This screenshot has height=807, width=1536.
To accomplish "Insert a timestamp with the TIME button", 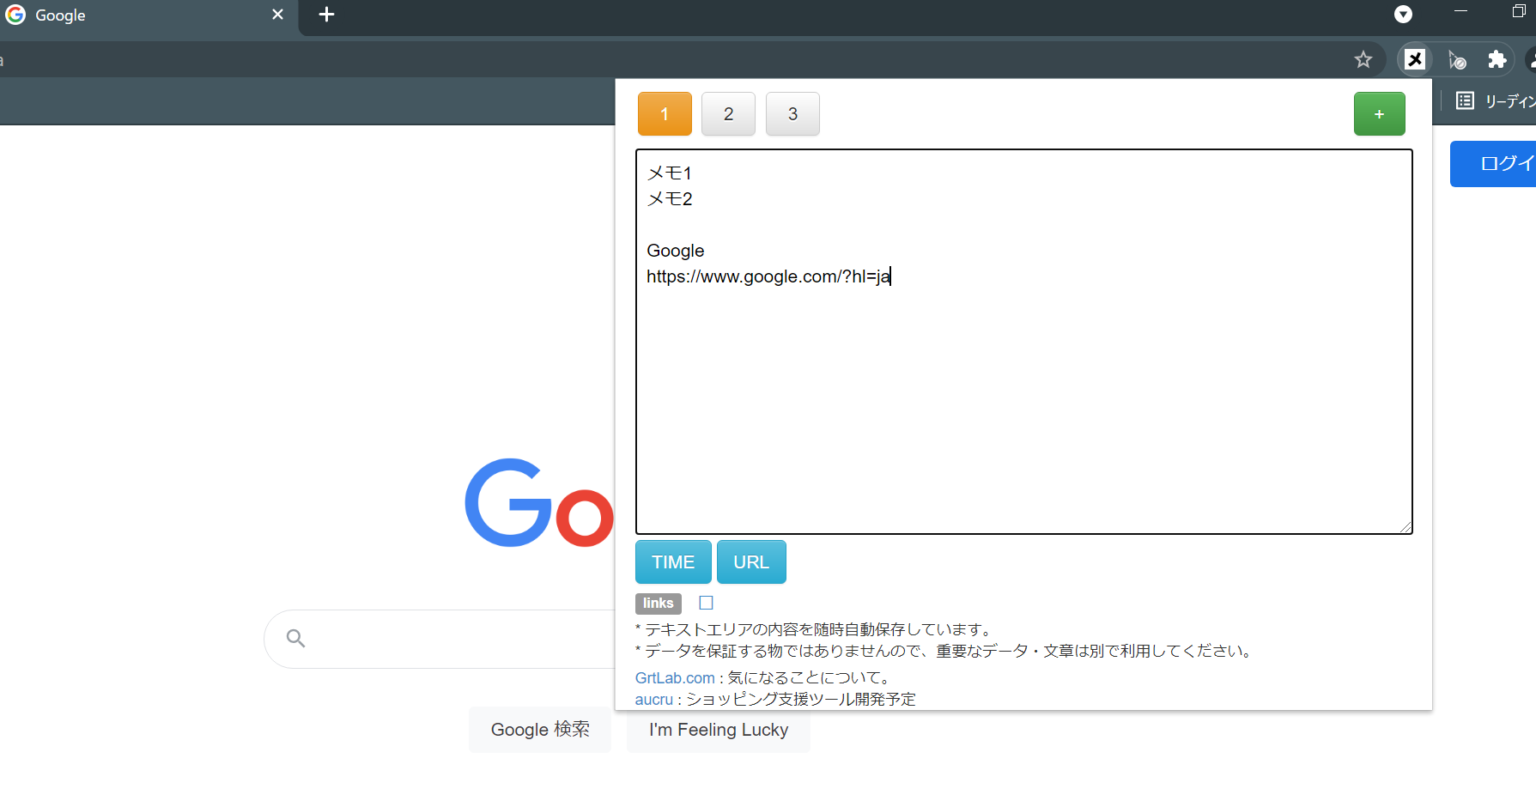I will pyautogui.click(x=672, y=561).
